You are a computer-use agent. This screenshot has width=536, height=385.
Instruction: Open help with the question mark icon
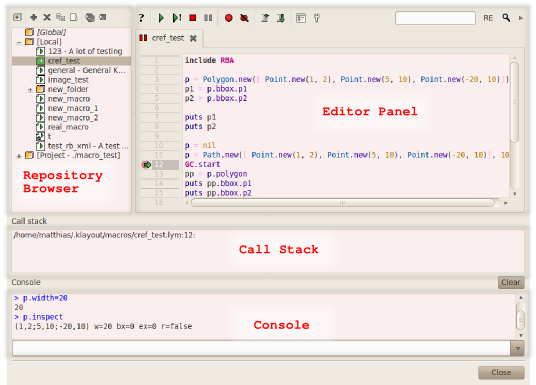pyautogui.click(x=142, y=18)
